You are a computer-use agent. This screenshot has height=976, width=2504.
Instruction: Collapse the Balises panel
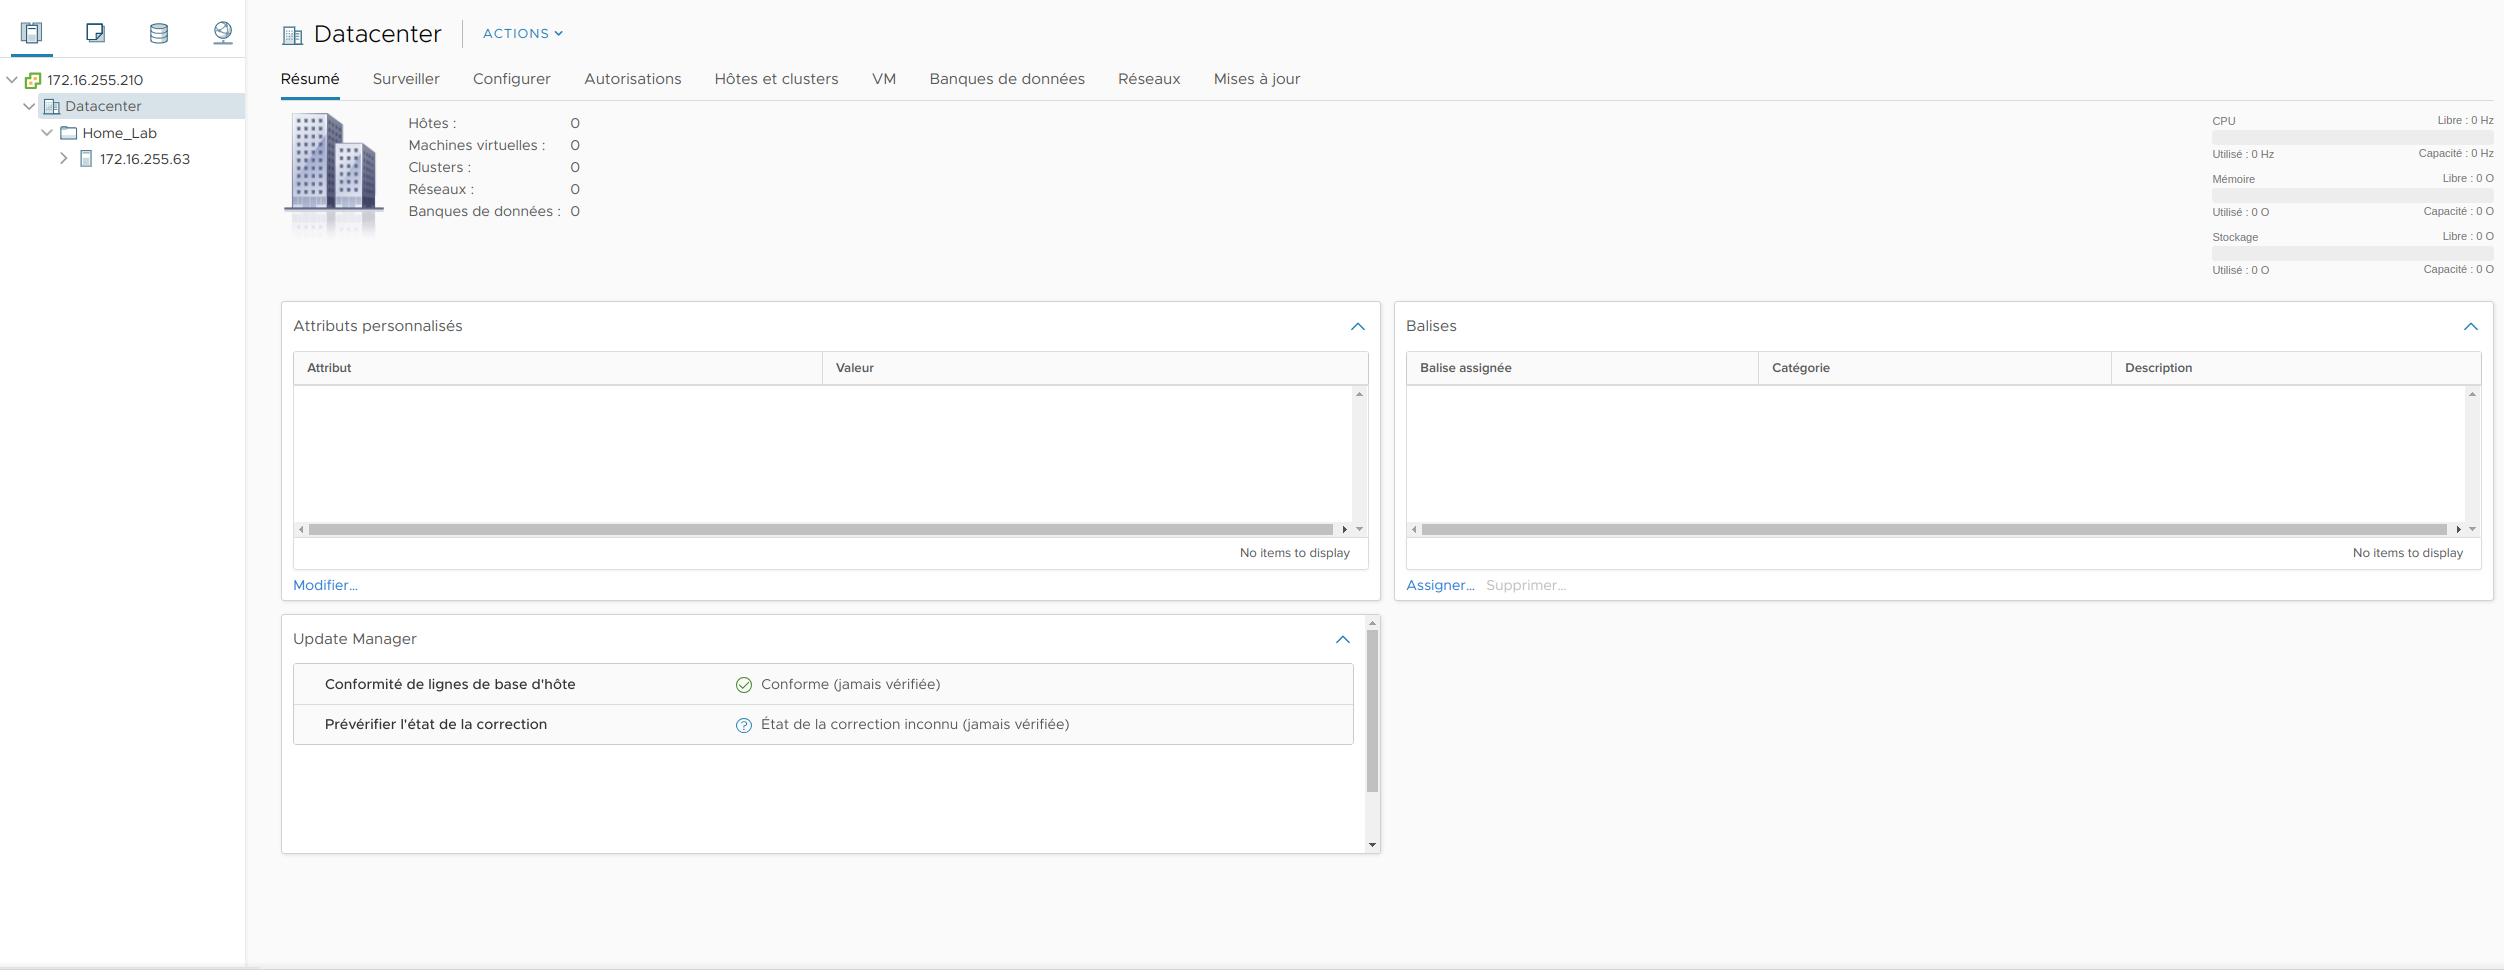pyautogui.click(x=2470, y=327)
